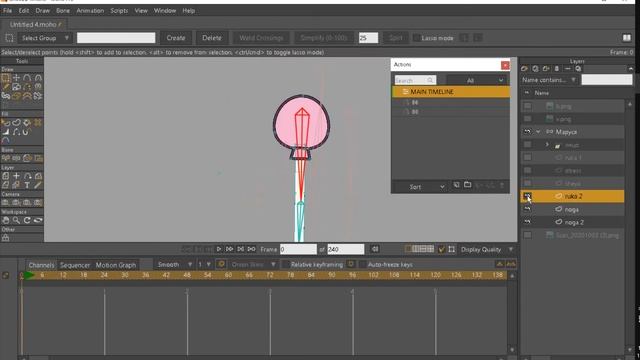The height and width of the screenshot is (360, 640).
Task: Select MAIN TIMELINE in Actions window
Action: click(x=451, y=92)
